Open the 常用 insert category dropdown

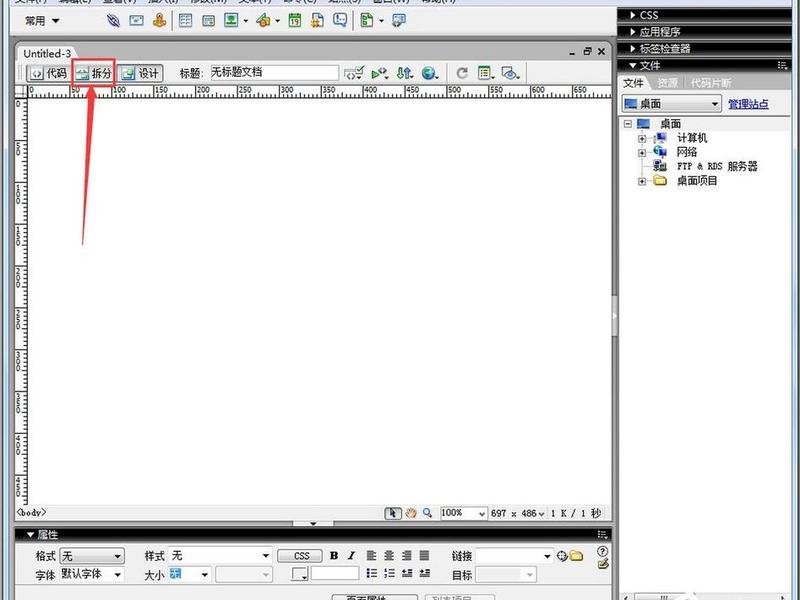pyautogui.click(x=42, y=21)
